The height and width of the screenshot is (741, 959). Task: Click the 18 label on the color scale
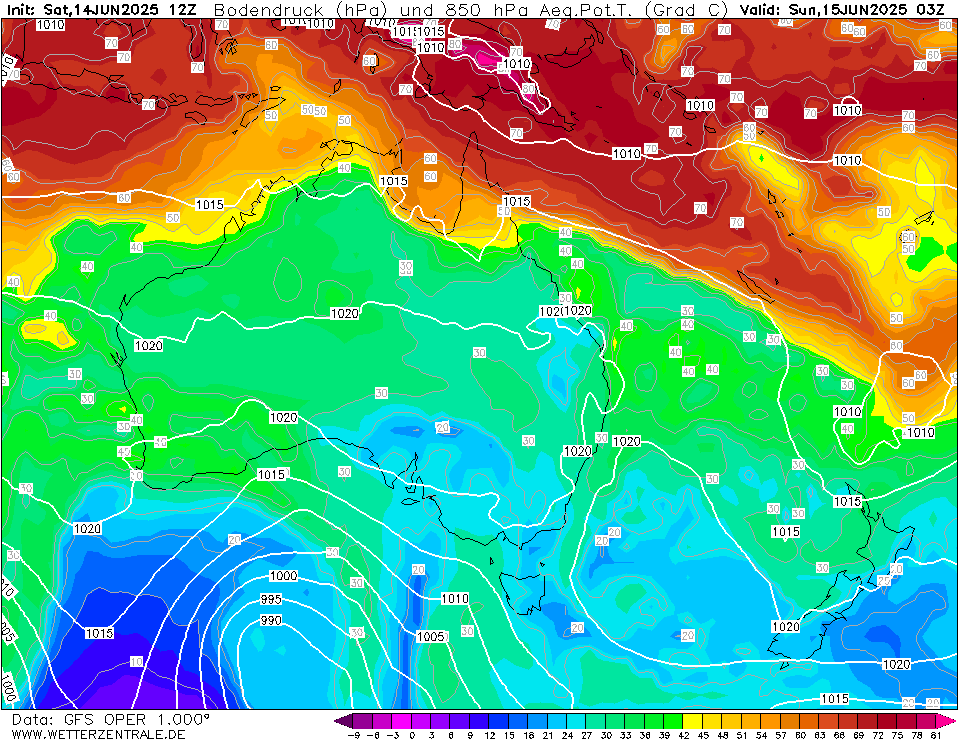[x=529, y=735]
